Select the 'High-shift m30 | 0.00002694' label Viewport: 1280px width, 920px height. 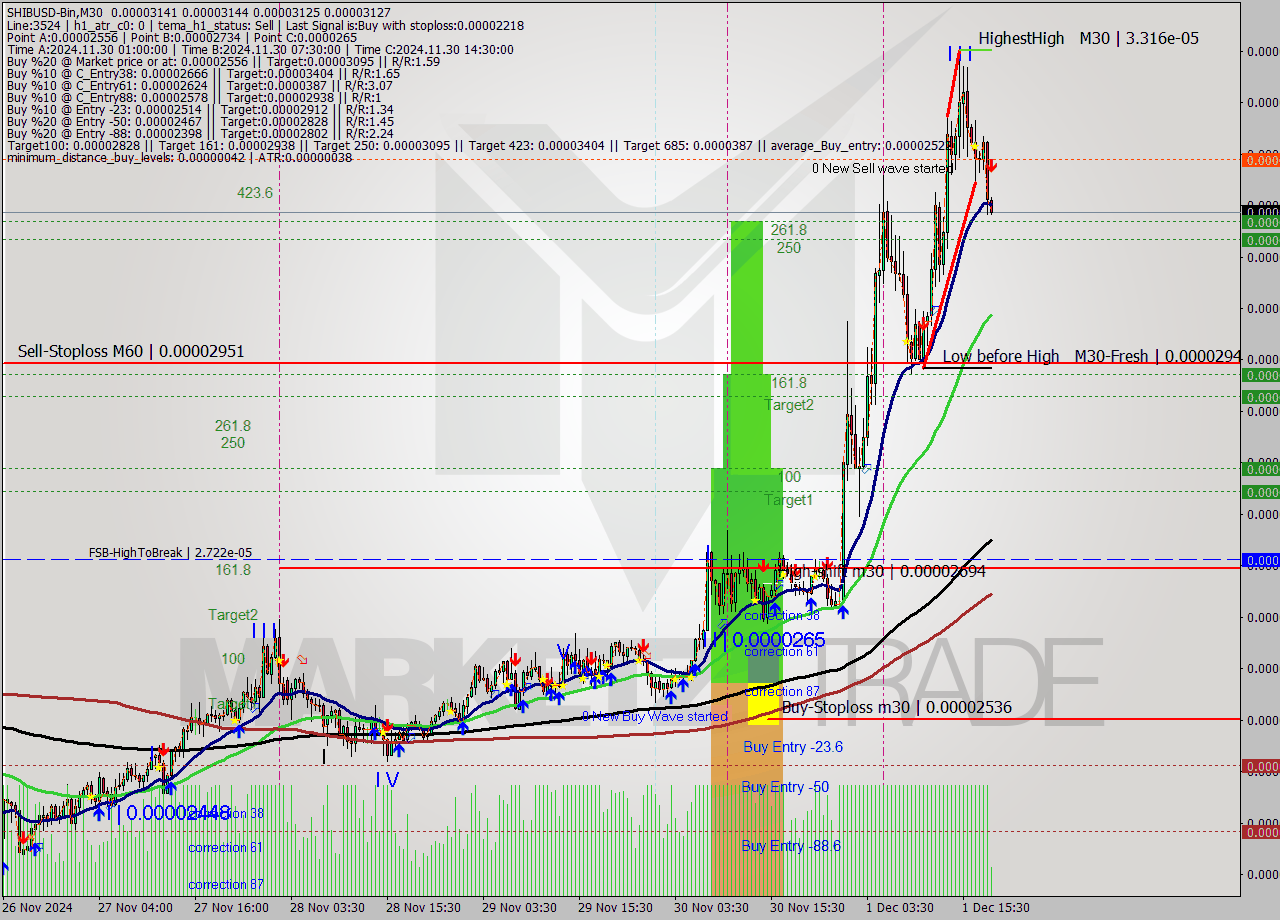click(x=880, y=571)
